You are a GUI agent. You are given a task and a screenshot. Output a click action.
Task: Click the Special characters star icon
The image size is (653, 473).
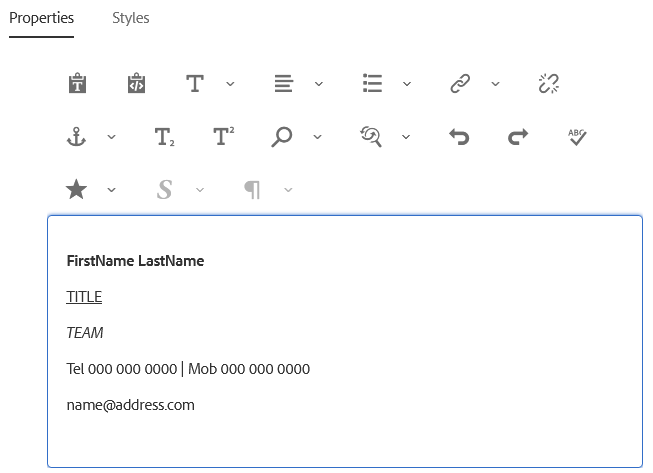point(77,189)
